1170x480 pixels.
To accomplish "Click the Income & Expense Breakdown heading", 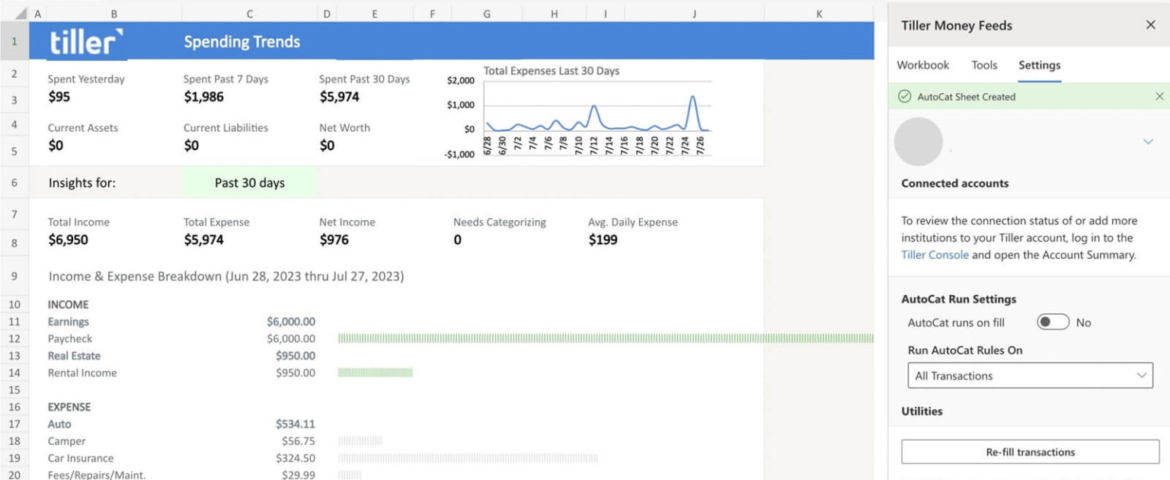I will tap(226, 276).
